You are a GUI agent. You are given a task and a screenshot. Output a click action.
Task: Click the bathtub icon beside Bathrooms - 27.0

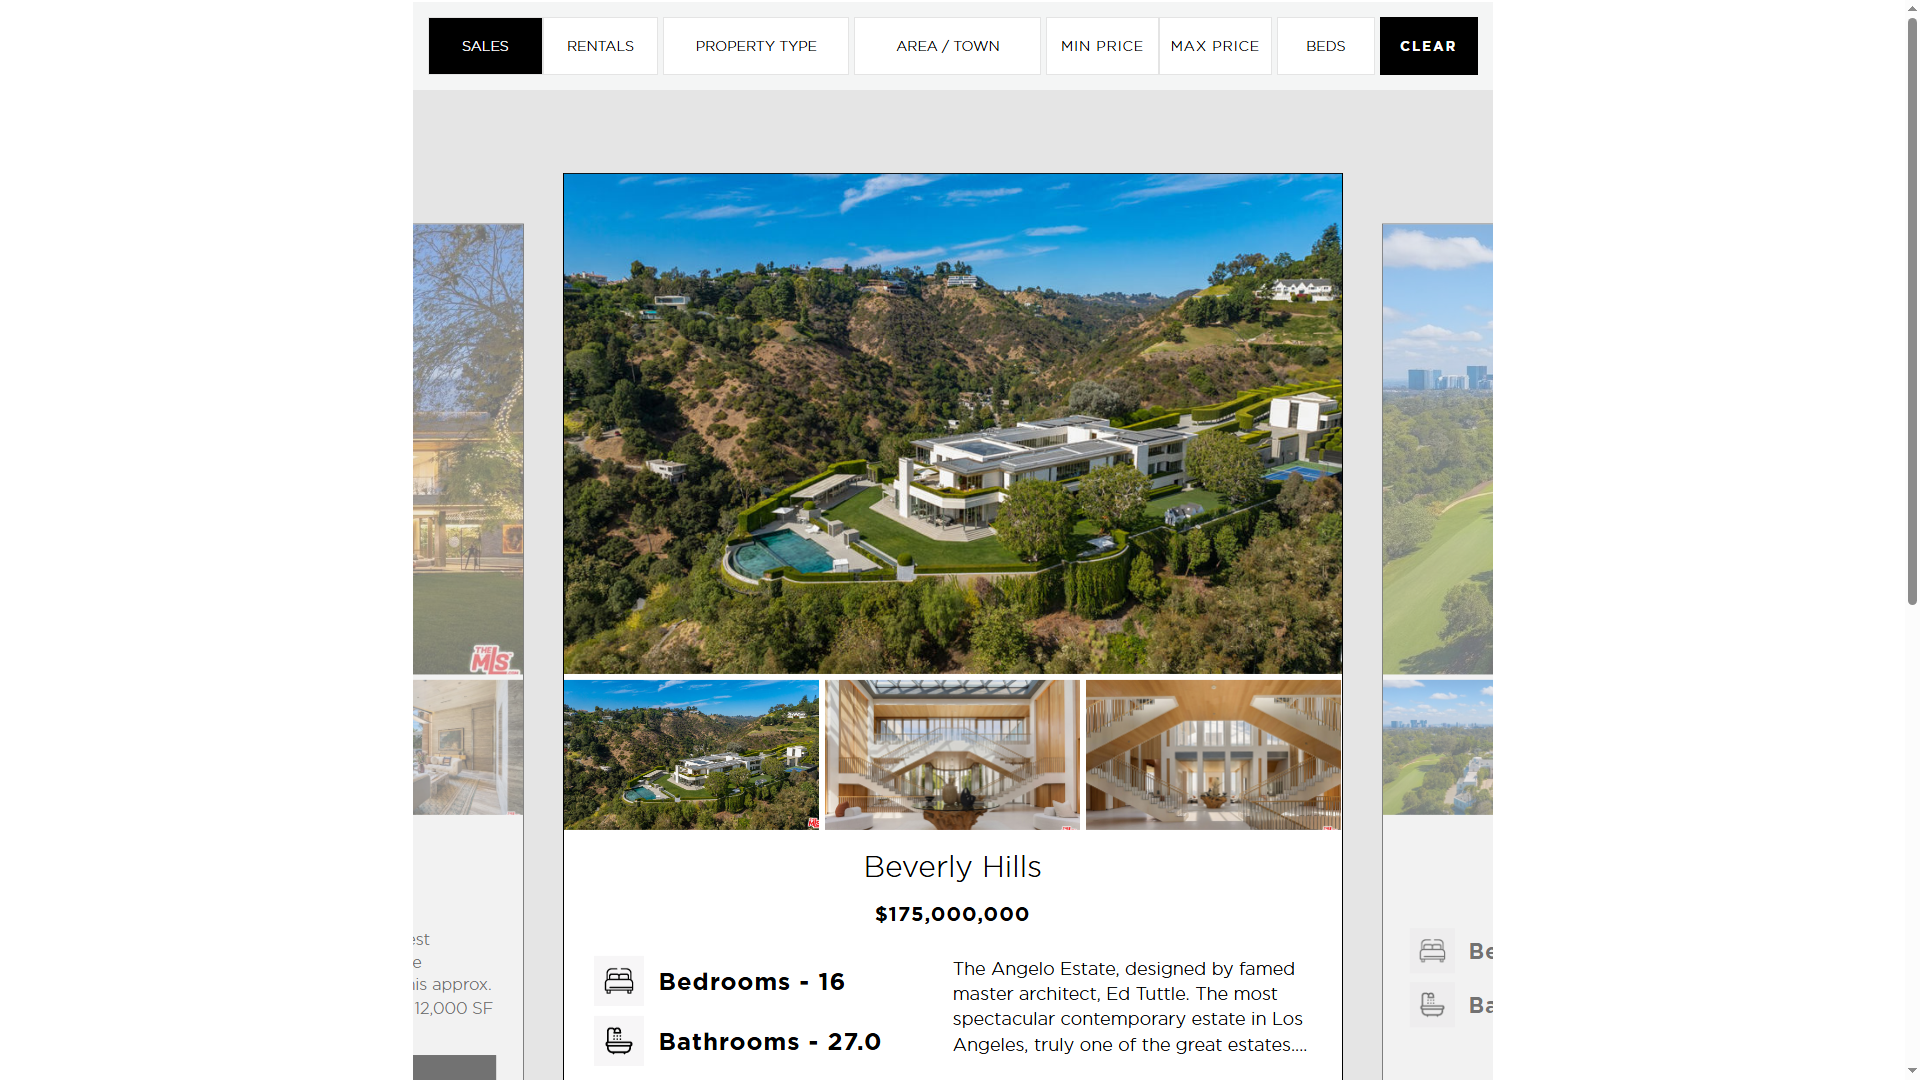pos(618,1041)
